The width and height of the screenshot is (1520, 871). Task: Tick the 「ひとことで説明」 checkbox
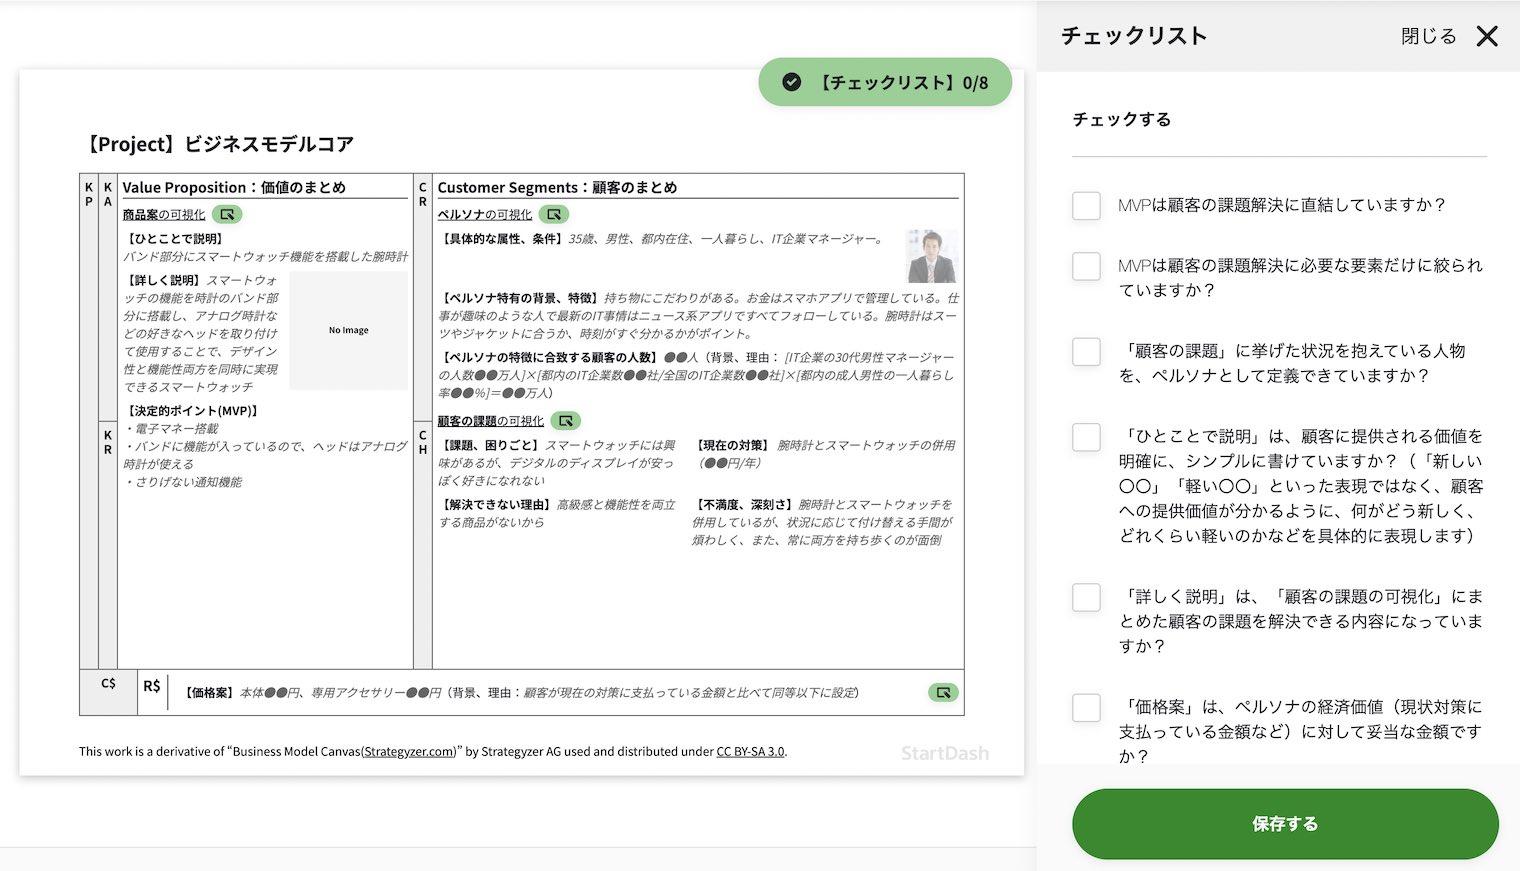click(x=1086, y=437)
